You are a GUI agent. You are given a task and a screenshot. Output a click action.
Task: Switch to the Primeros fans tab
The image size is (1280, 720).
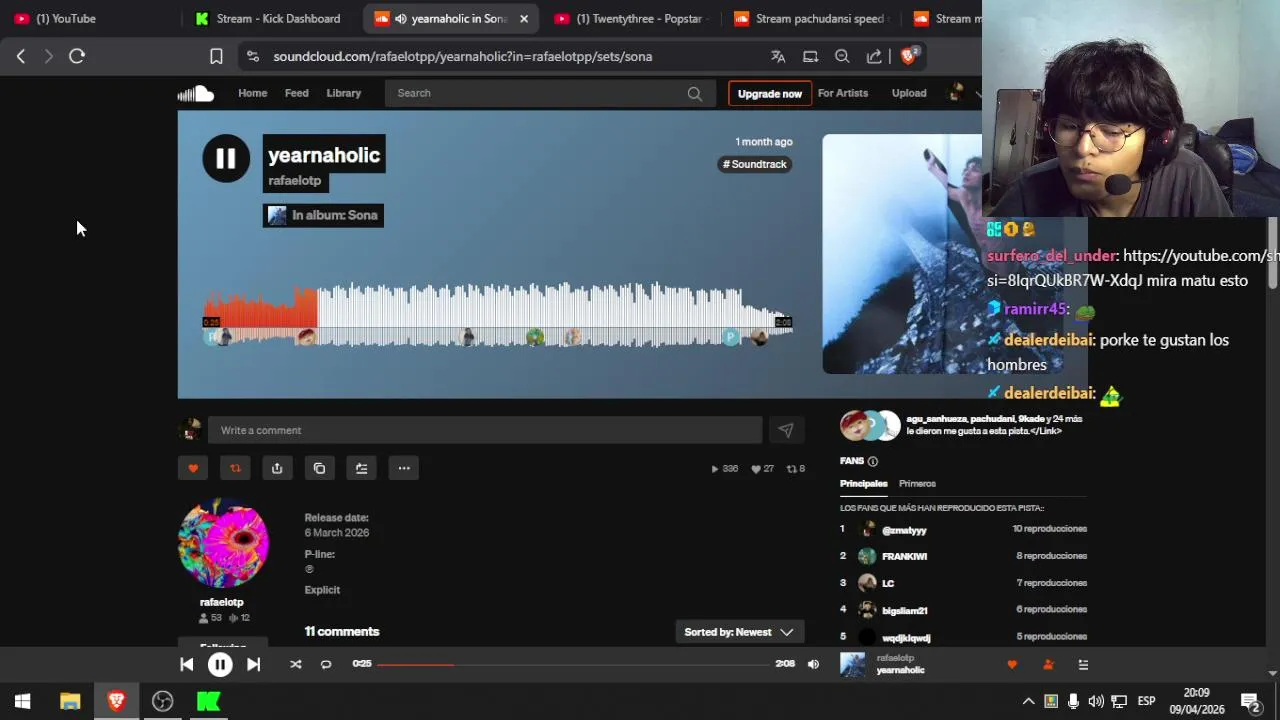[917, 483]
